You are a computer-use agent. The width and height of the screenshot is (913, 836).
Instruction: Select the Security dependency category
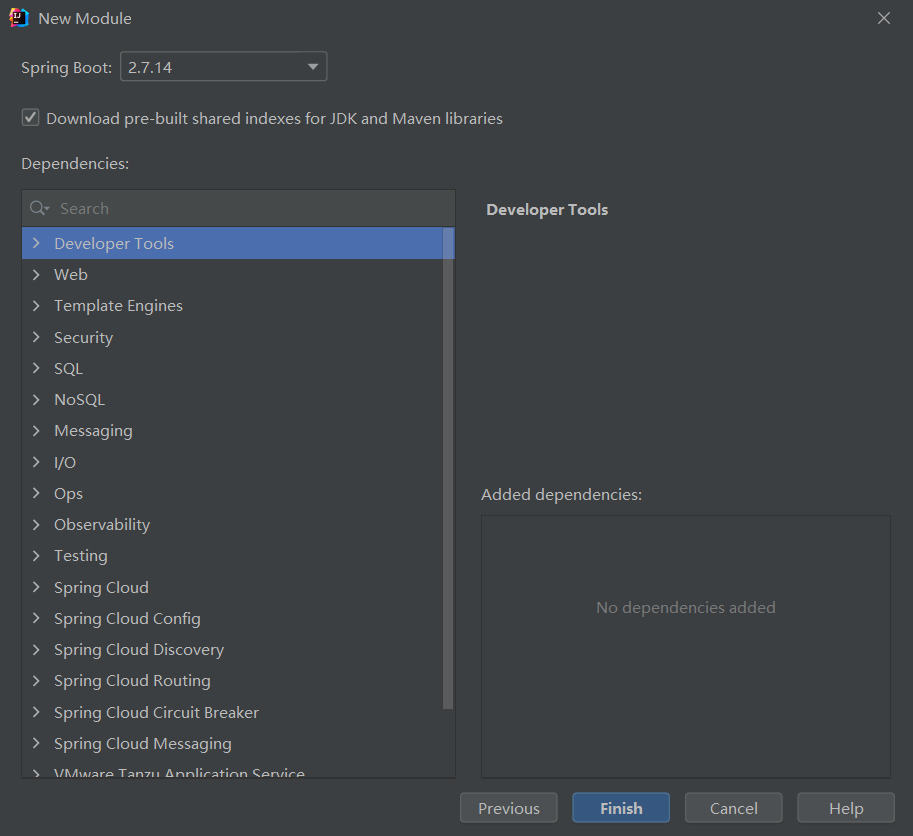tap(83, 338)
